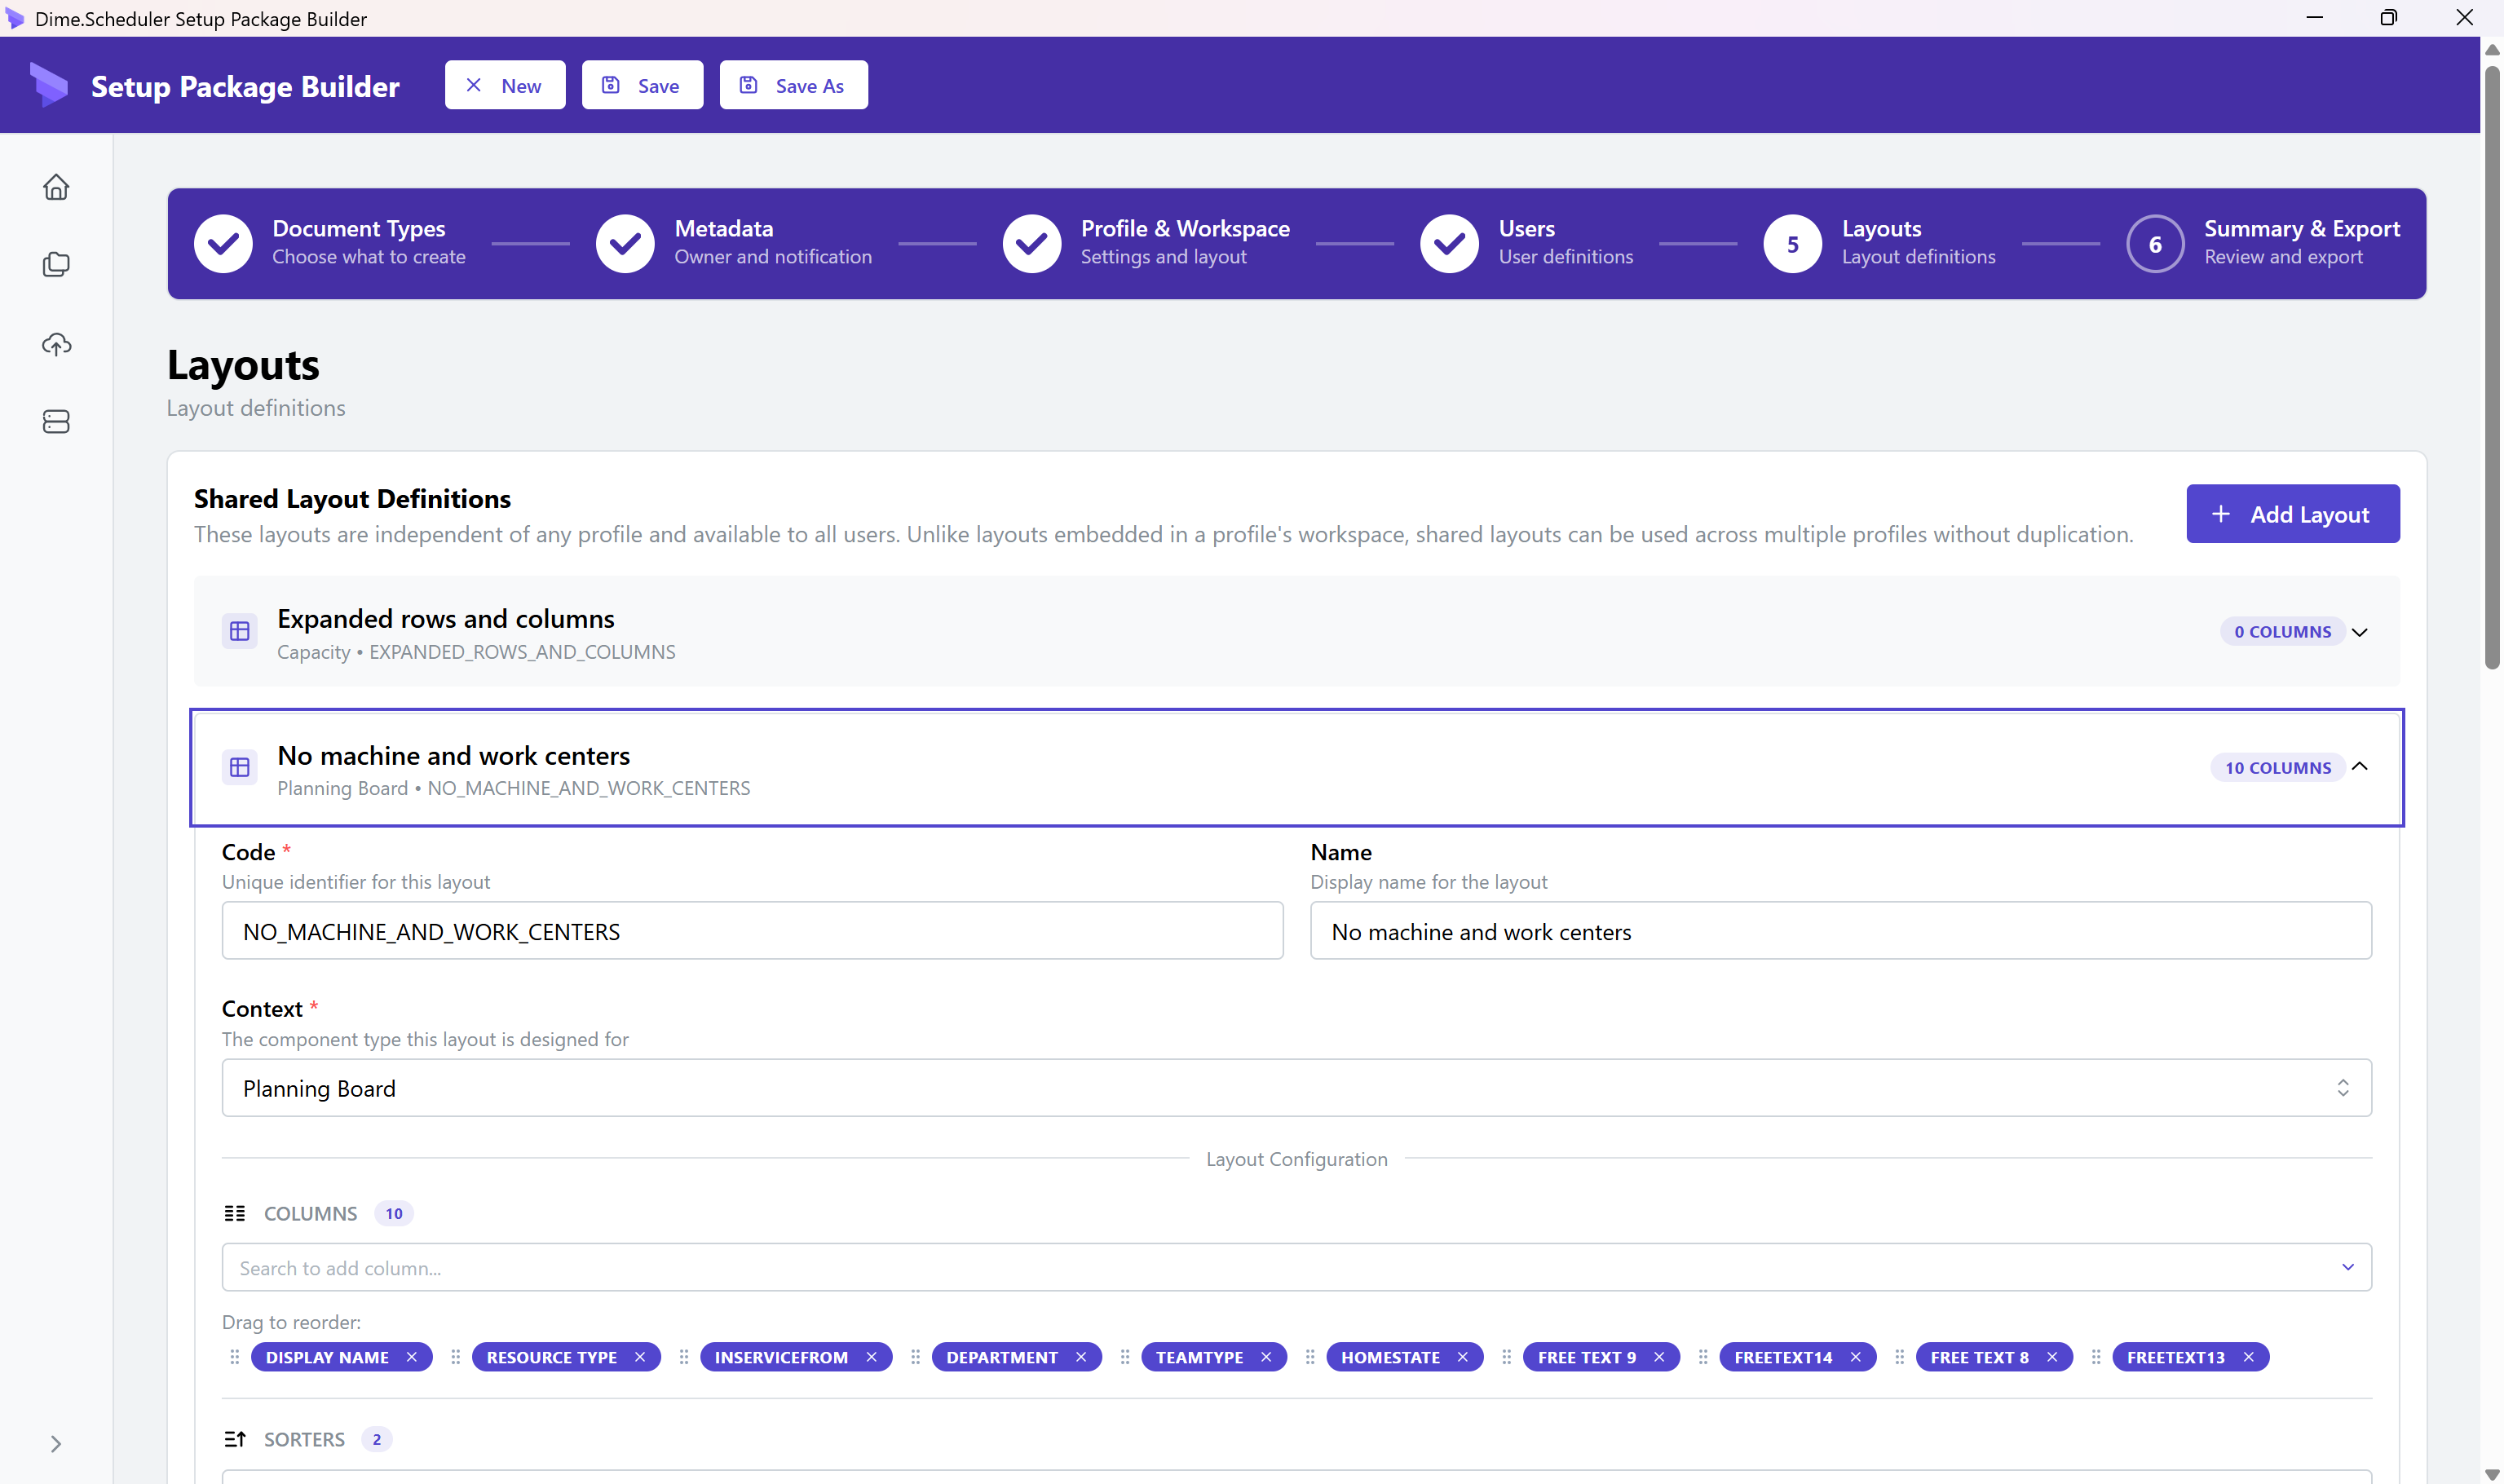Open the Context Planning Board dropdown
This screenshot has width=2504, height=1484.
click(x=1296, y=1088)
